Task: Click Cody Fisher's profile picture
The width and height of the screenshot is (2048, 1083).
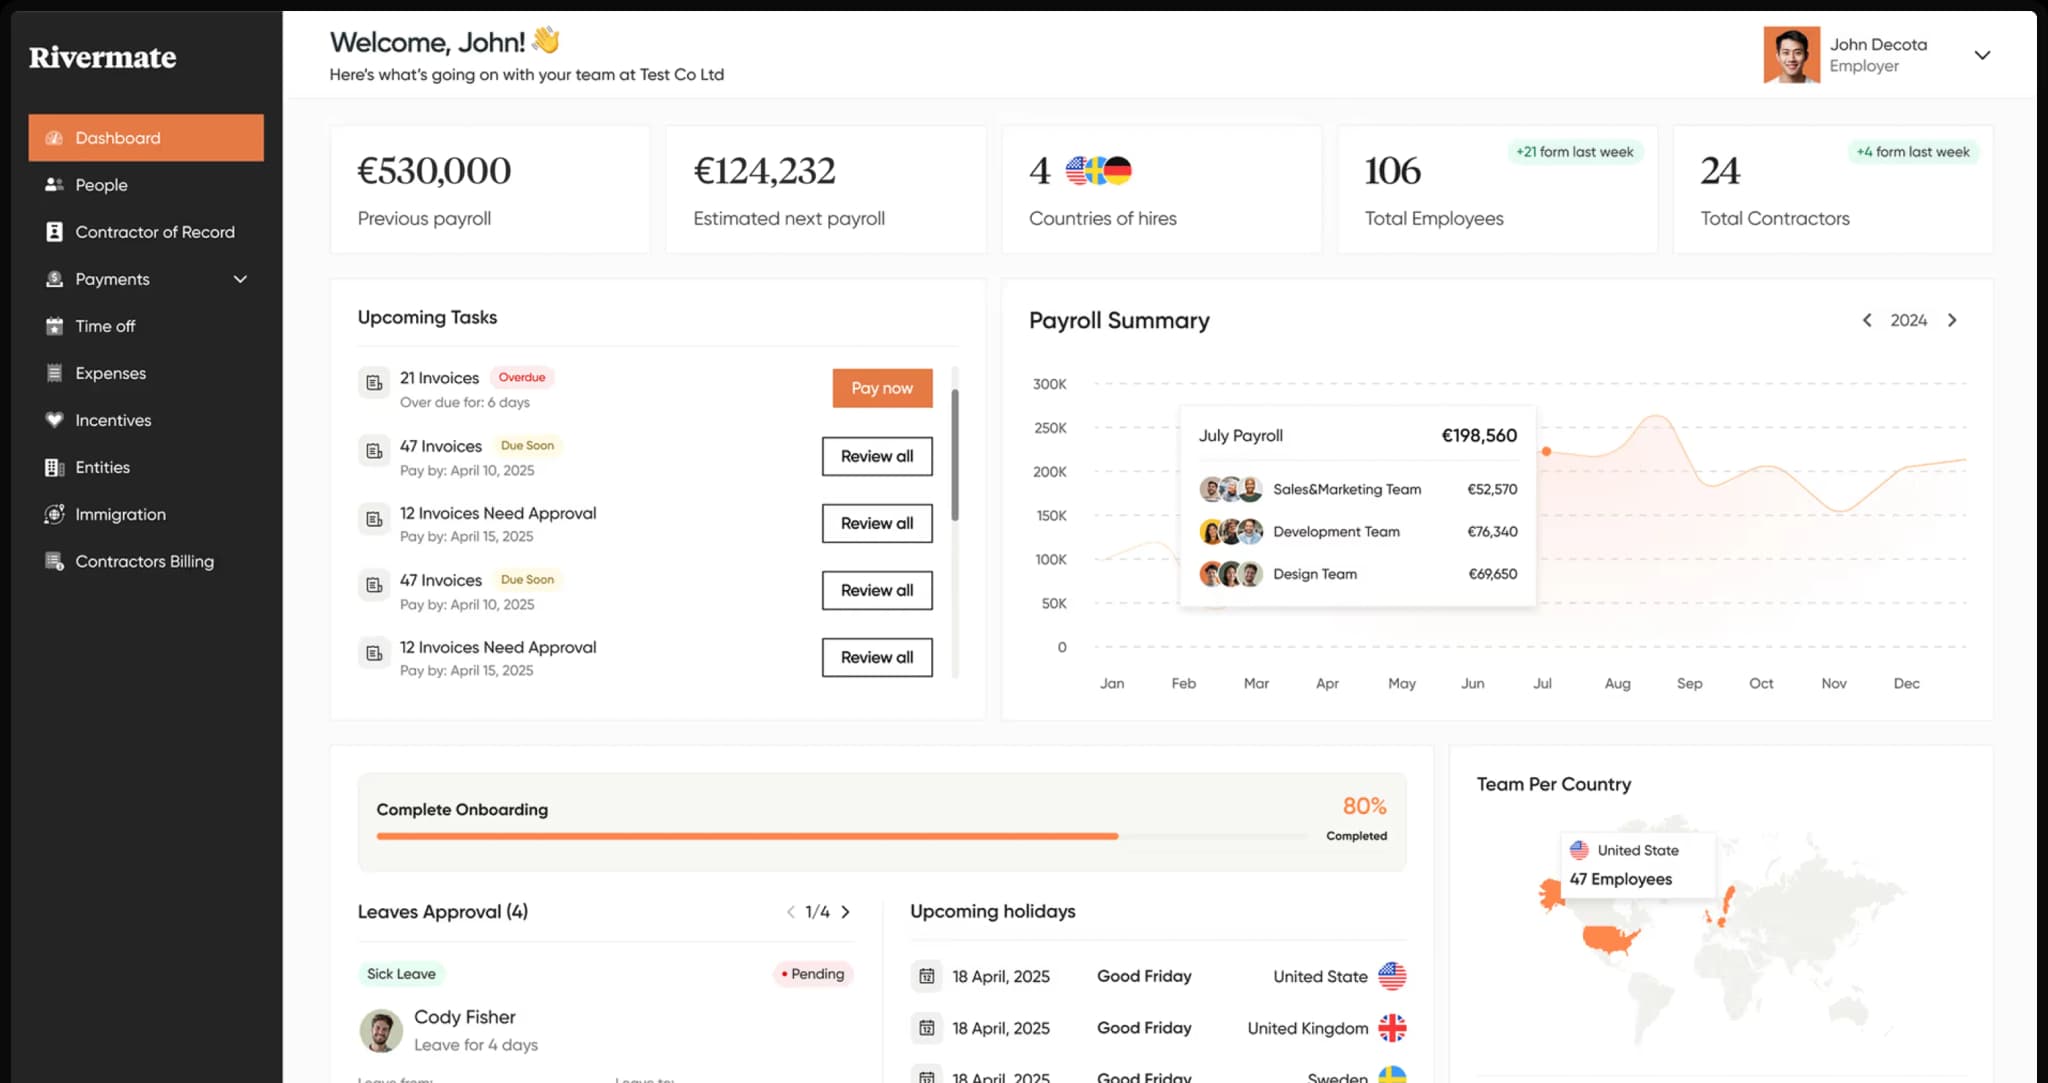Action: click(x=380, y=1030)
